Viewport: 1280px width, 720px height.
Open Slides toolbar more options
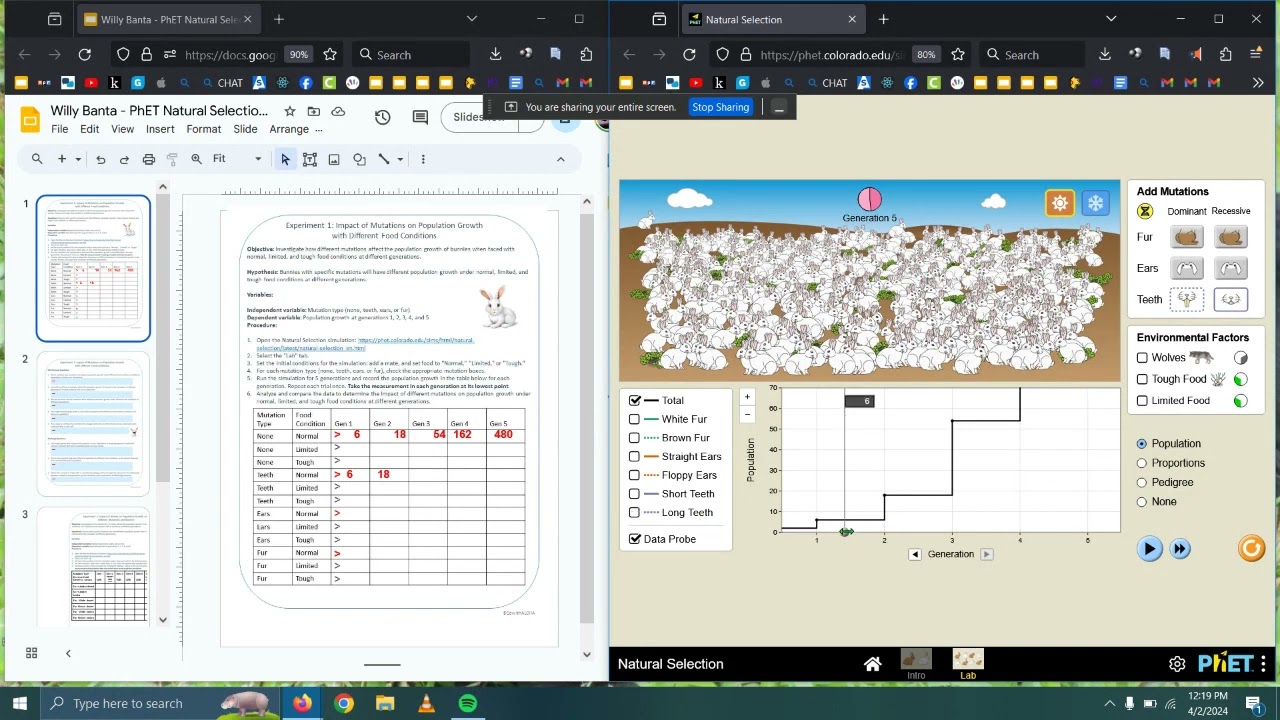(x=423, y=159)
